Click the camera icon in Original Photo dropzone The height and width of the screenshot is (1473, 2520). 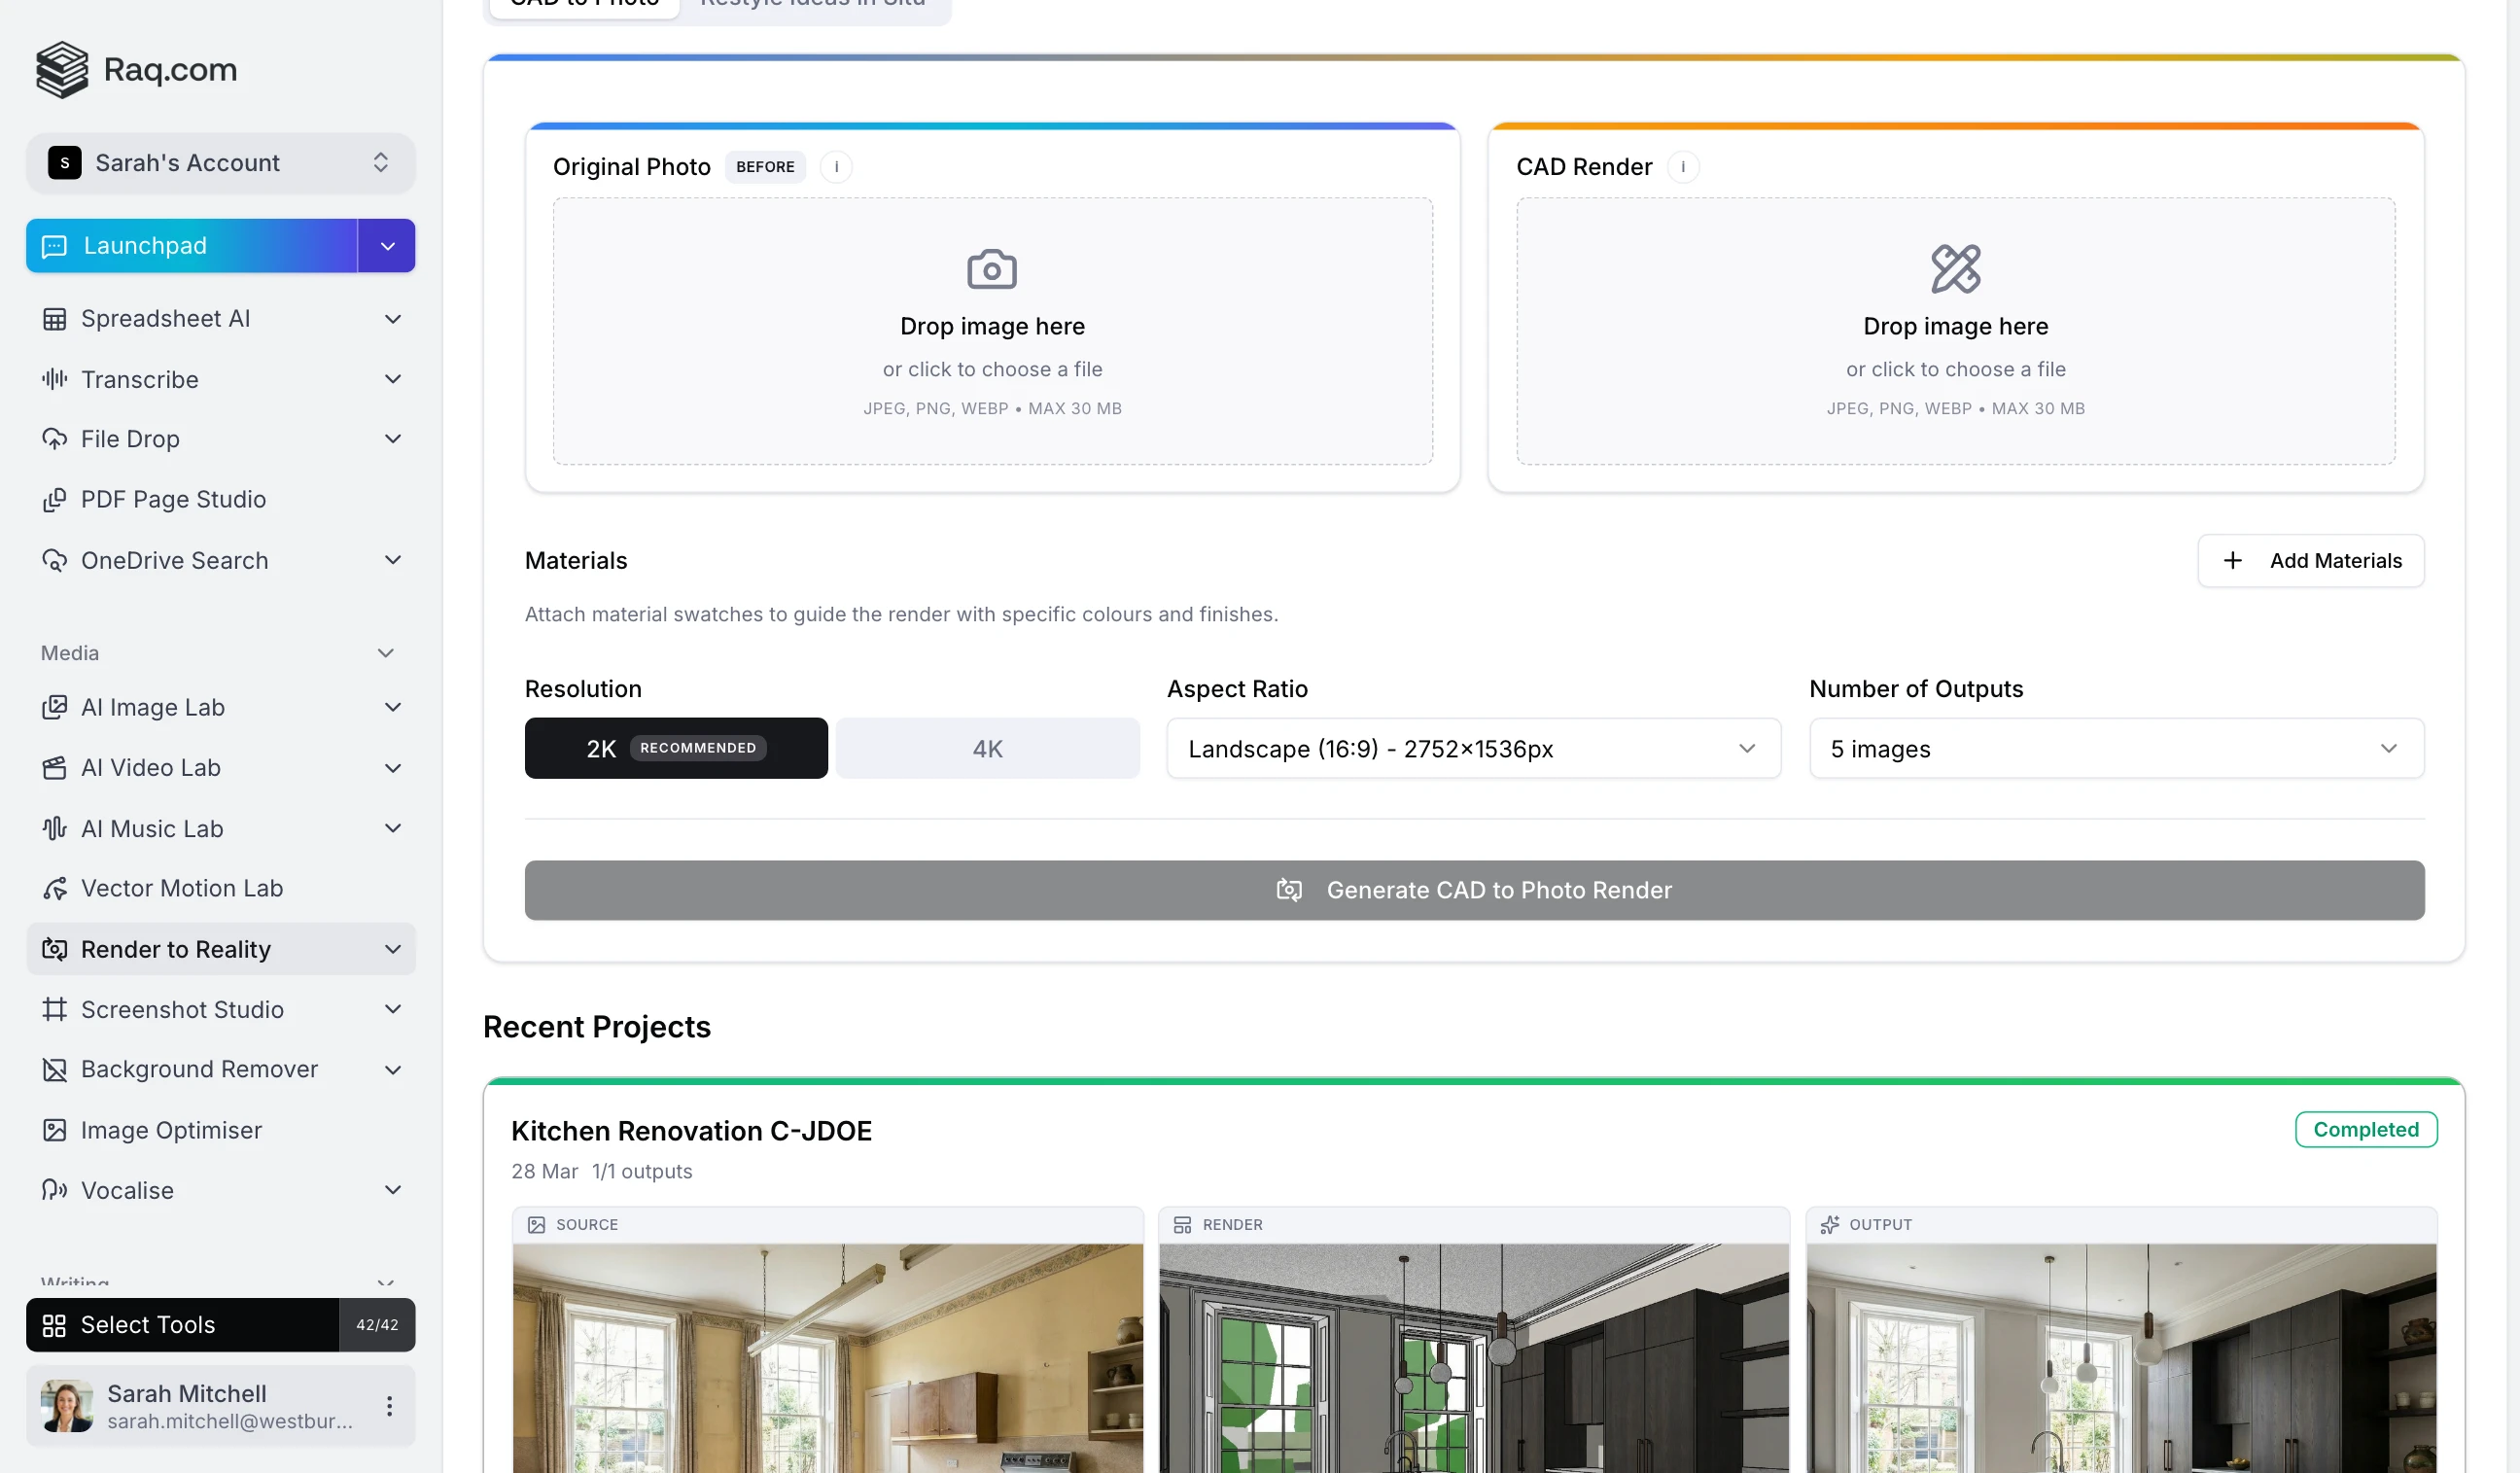point(991,269)
